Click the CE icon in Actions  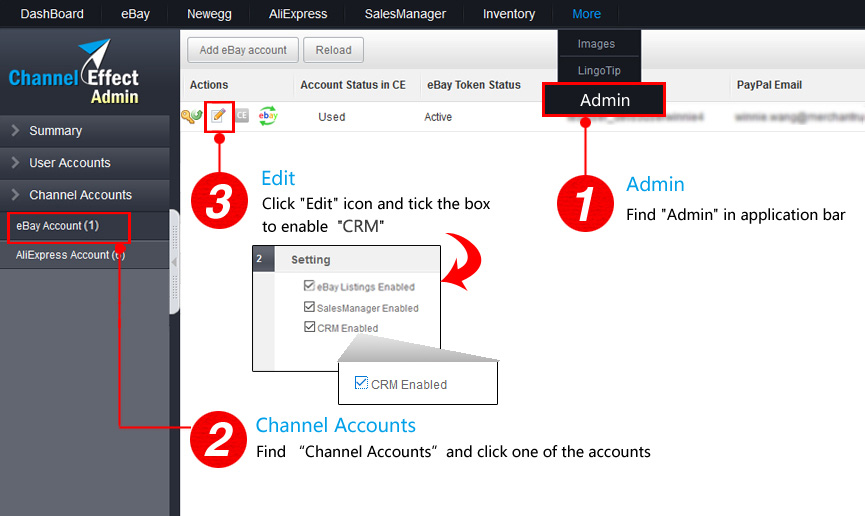pyautogui.click(x=242, y=115)
